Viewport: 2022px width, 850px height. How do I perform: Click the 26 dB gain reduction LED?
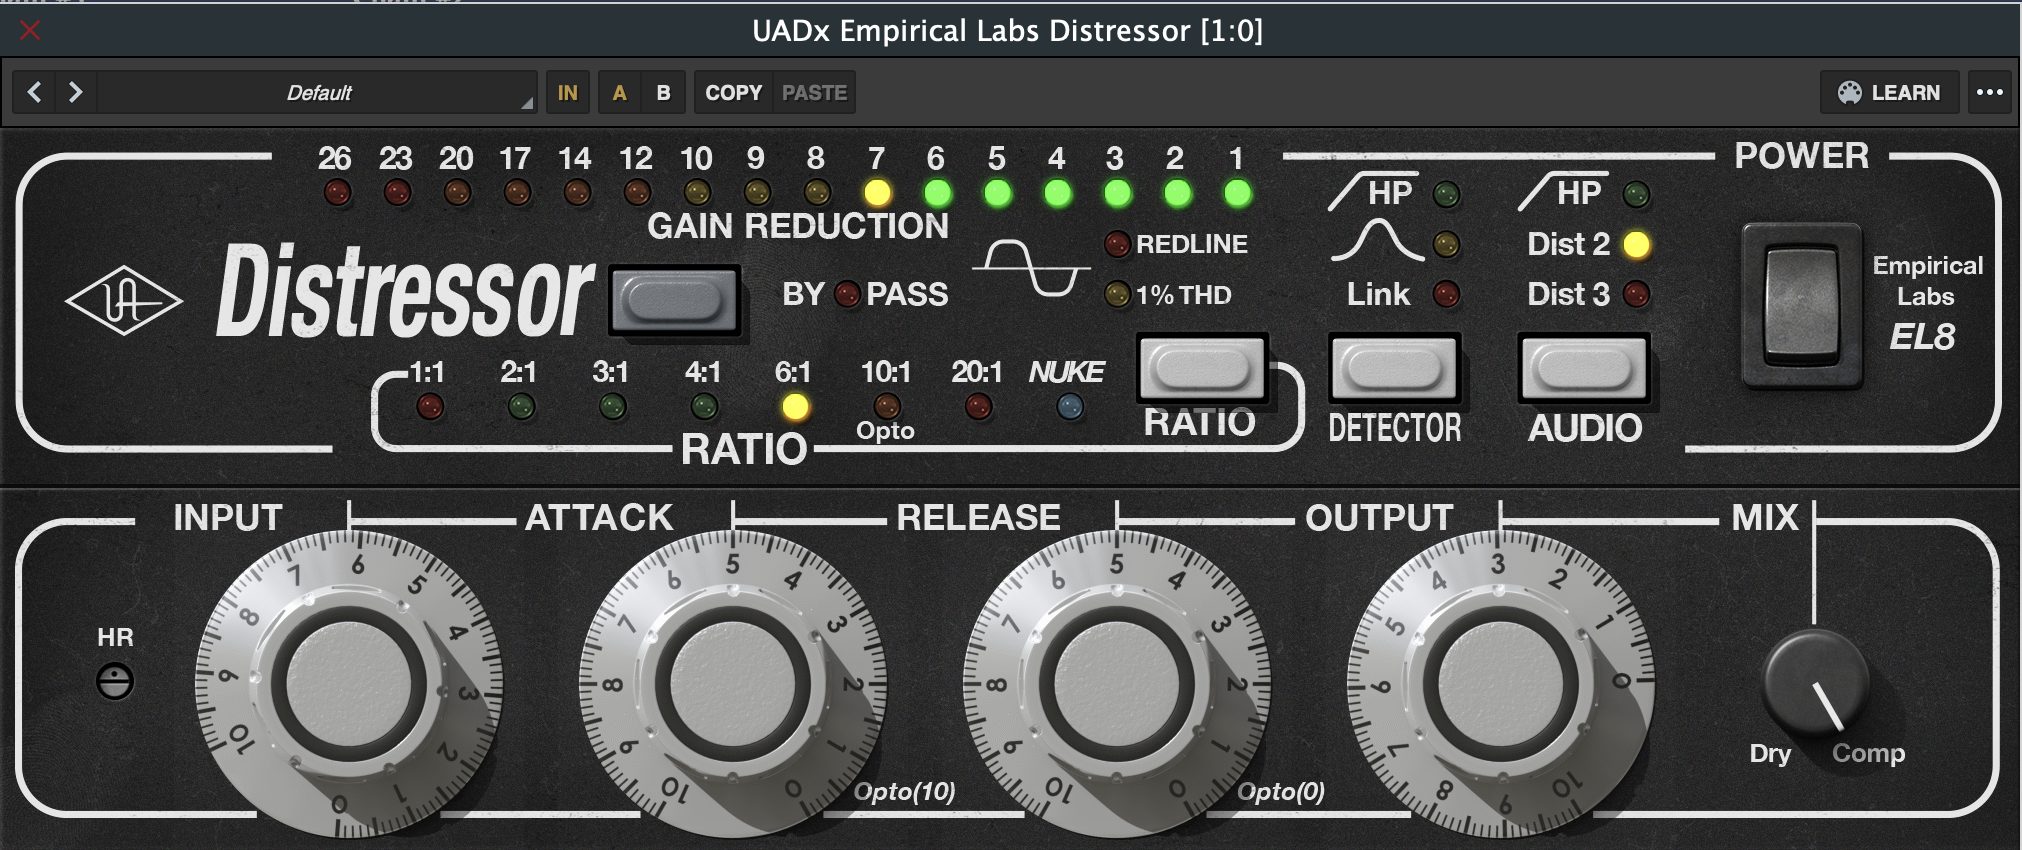(x=337, y=192)
